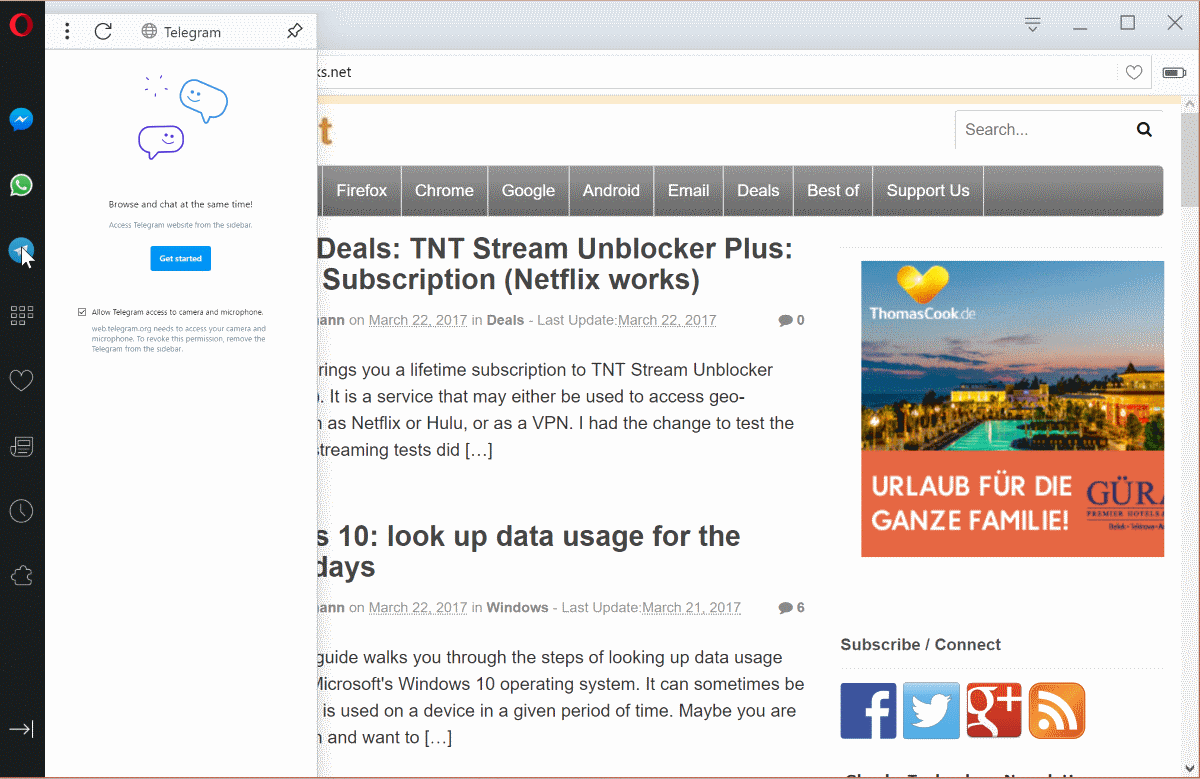Image resolution: width=1200 pixels, height=779 pixels.
Task: Click the browser address bar
Action: point(715,72)
